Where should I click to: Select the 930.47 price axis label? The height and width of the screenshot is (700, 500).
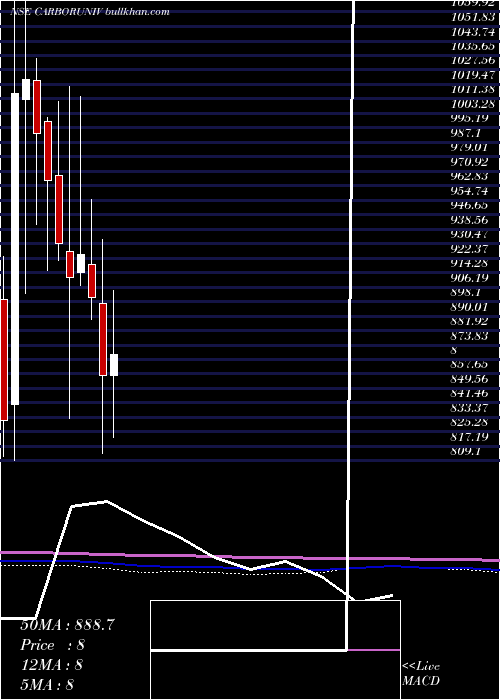coord(470,234)
